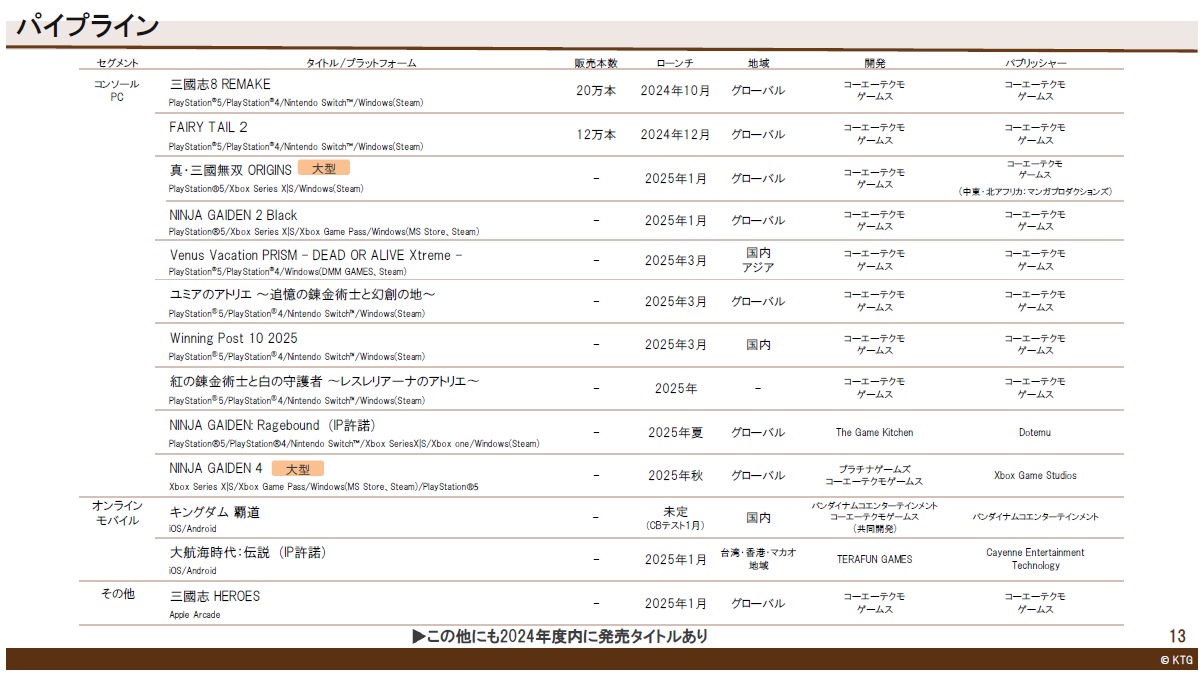Click the title キングダム 覇道
This screenshot has width=1203, height=683.
click(x=214, y=512)
